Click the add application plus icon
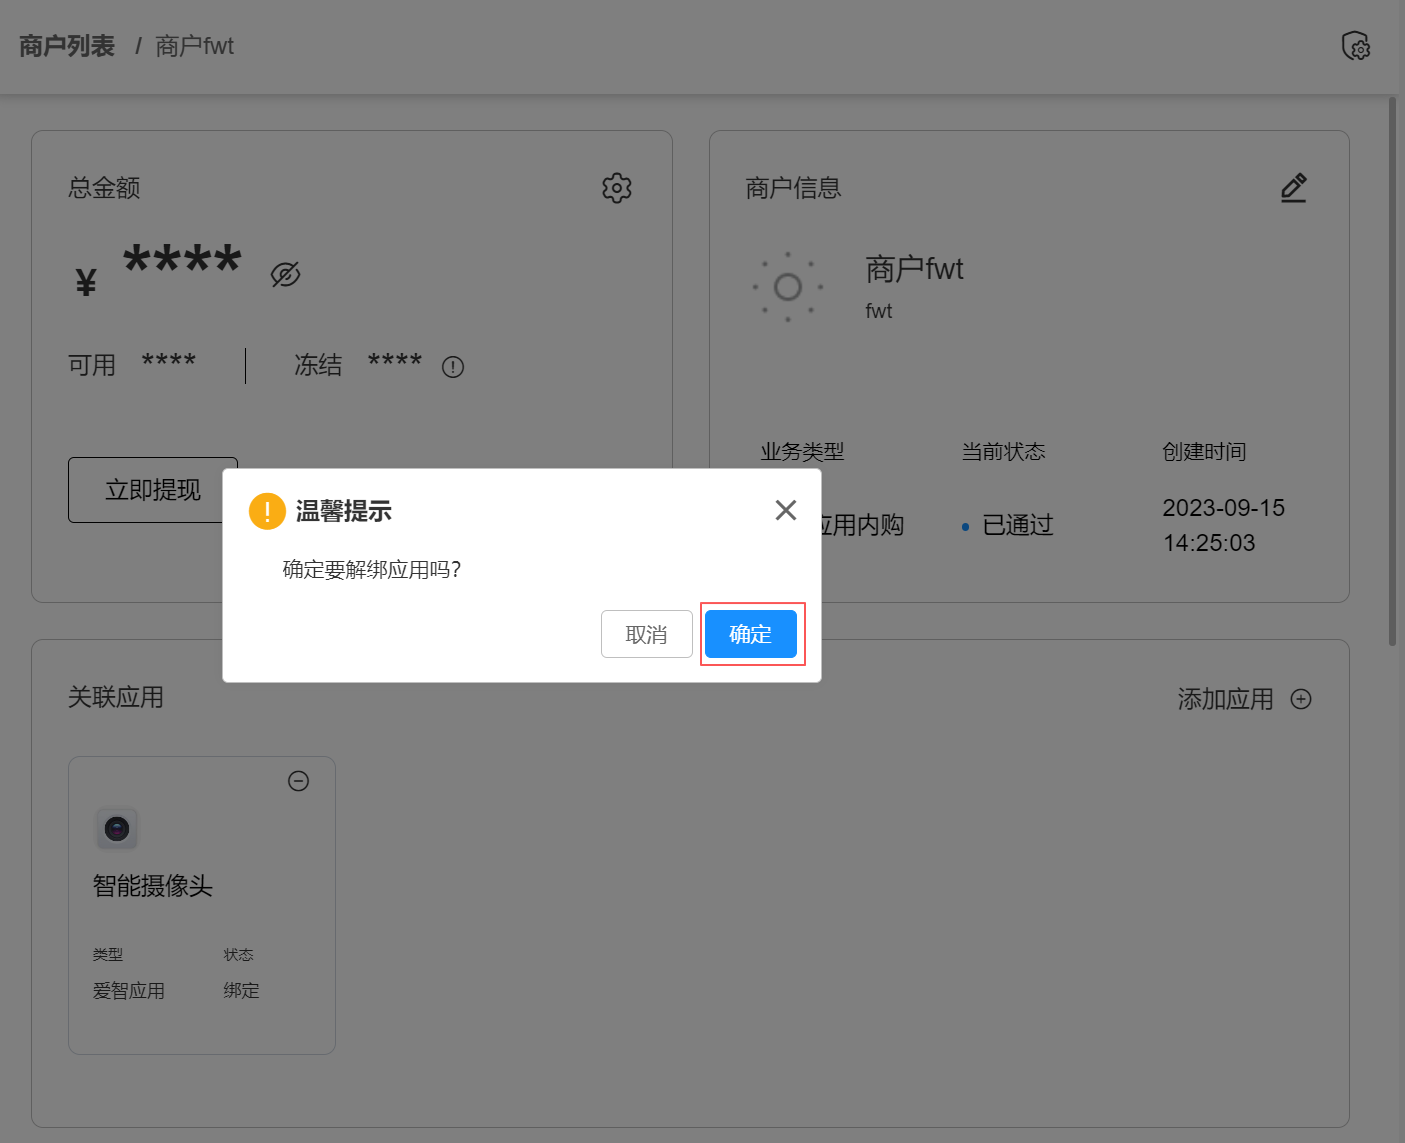 click(x=1300, y=698)
